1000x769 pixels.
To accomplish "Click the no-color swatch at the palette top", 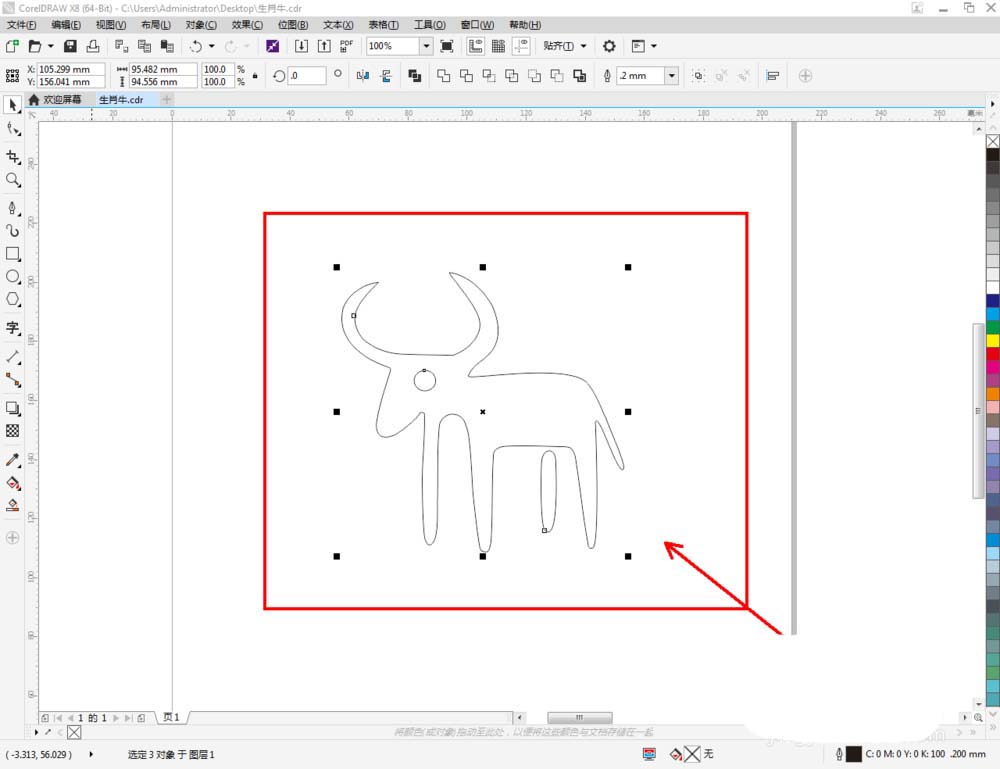I will [993, 142].
